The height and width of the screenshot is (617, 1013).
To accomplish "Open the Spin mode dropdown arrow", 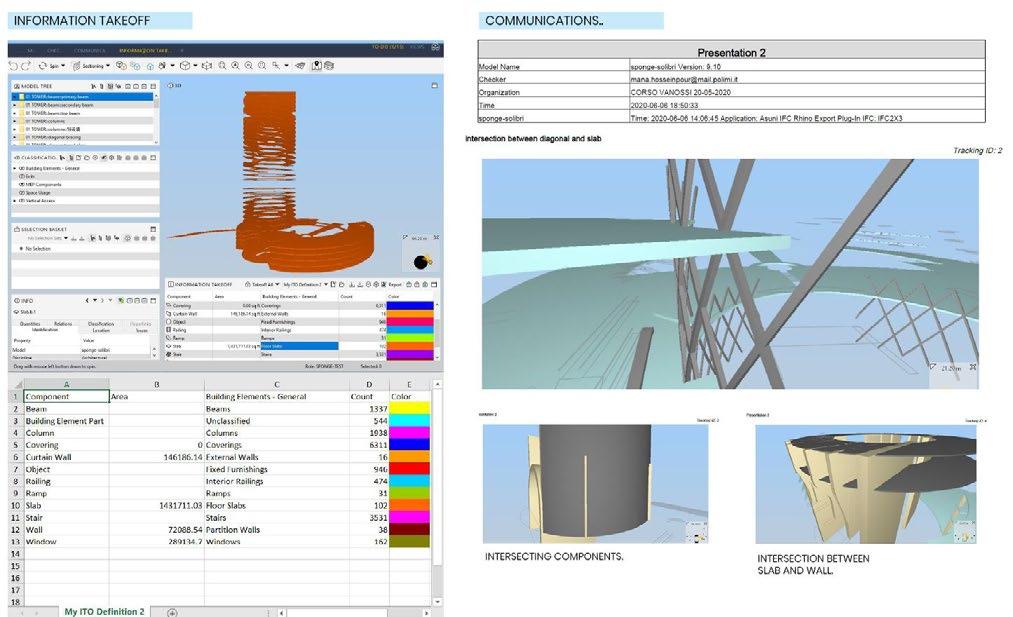I will tap(63, 66).
